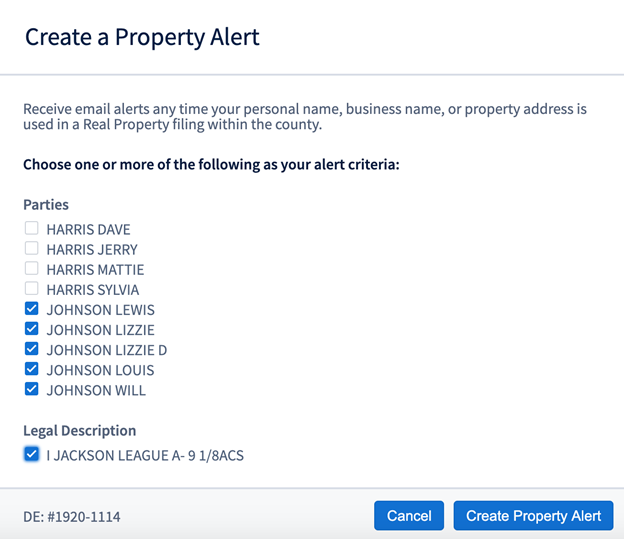The image size is (624, 539).
Task: Uncheck the I JACKSON LEAGUE legal description checkbox
Action: 31,455
